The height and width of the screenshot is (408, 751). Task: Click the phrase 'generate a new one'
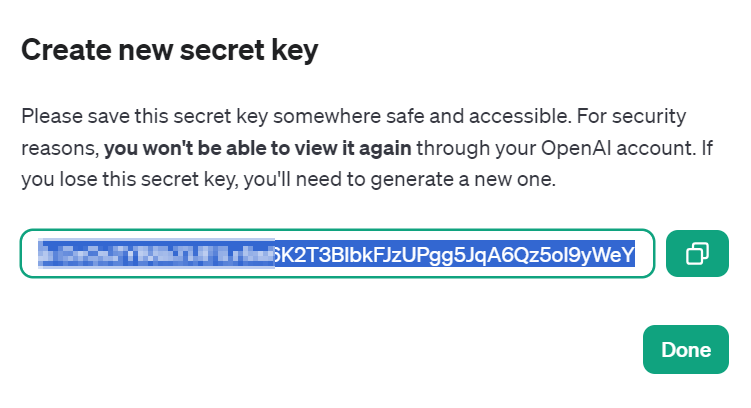click(463, 180)
